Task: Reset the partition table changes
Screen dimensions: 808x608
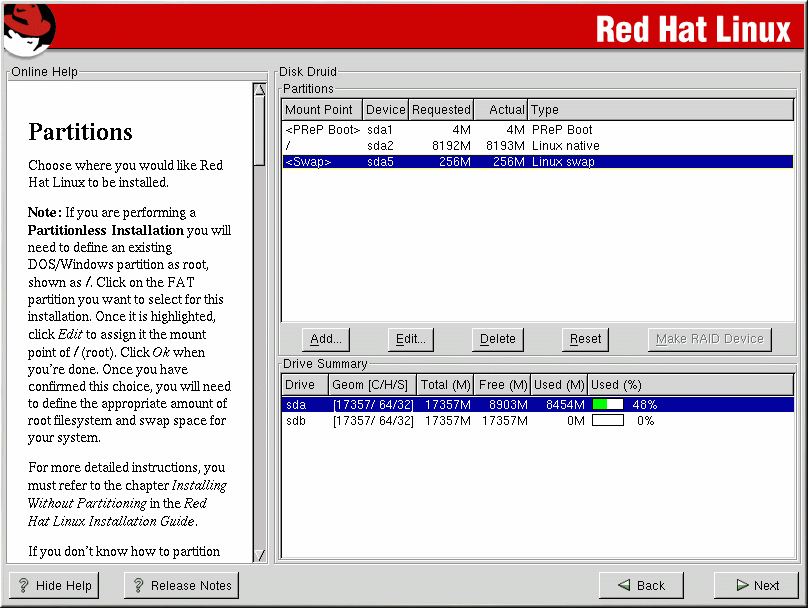Action: pos(585,339)
